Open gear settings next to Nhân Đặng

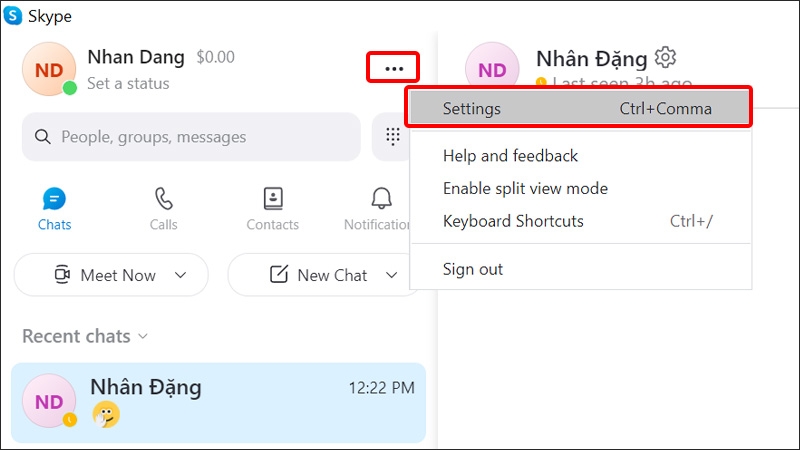tap(666, 58)
